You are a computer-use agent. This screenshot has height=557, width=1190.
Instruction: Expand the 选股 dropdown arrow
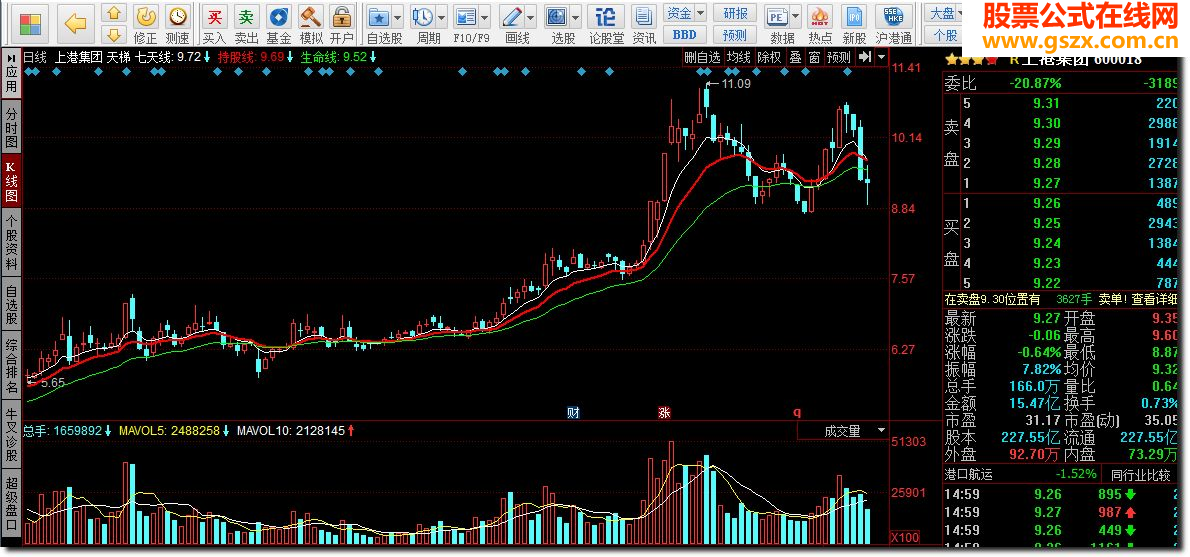click(x=576, y=16)
